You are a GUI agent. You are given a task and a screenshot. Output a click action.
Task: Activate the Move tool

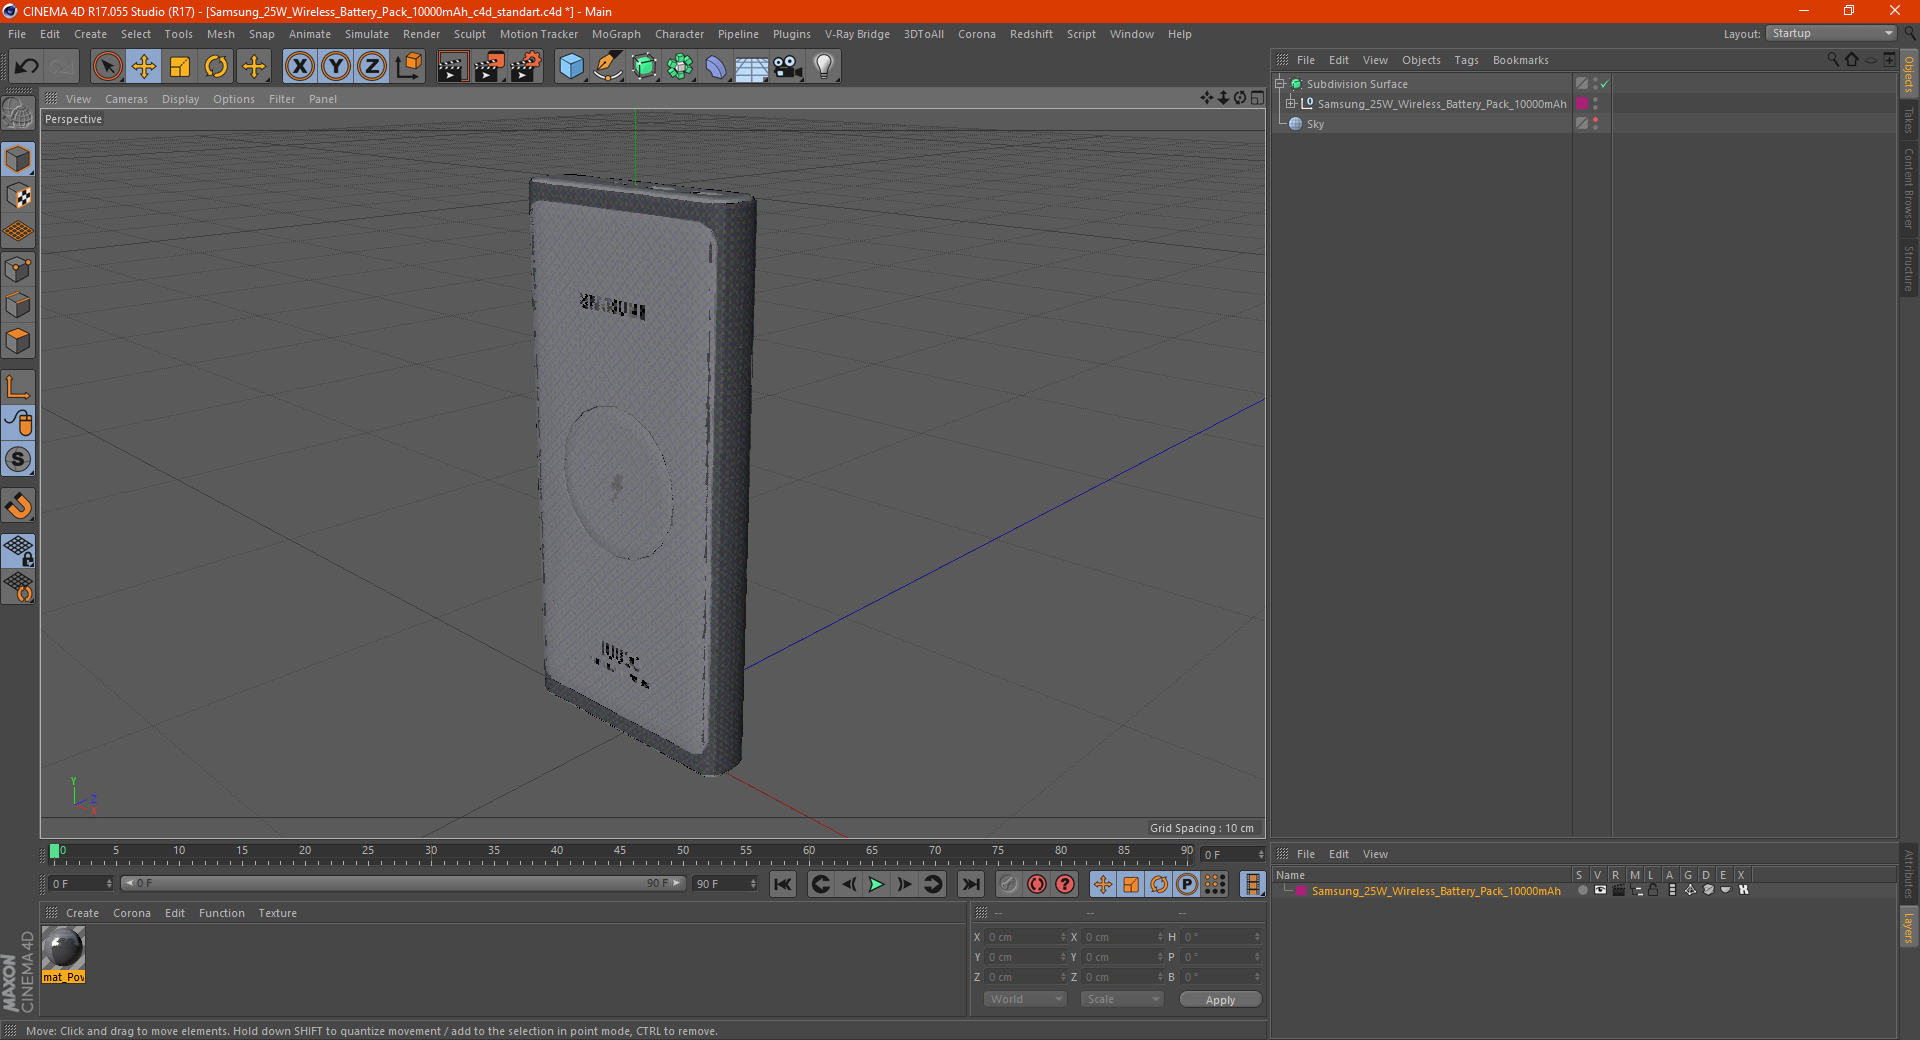[x=144, y=67]
